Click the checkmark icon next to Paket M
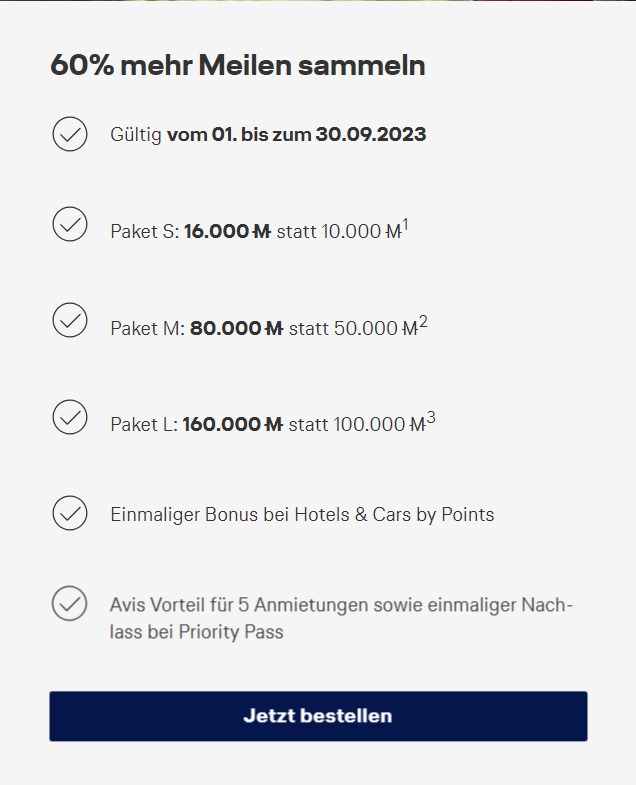This screenshot has width=636, height=785. click(70, 321)
